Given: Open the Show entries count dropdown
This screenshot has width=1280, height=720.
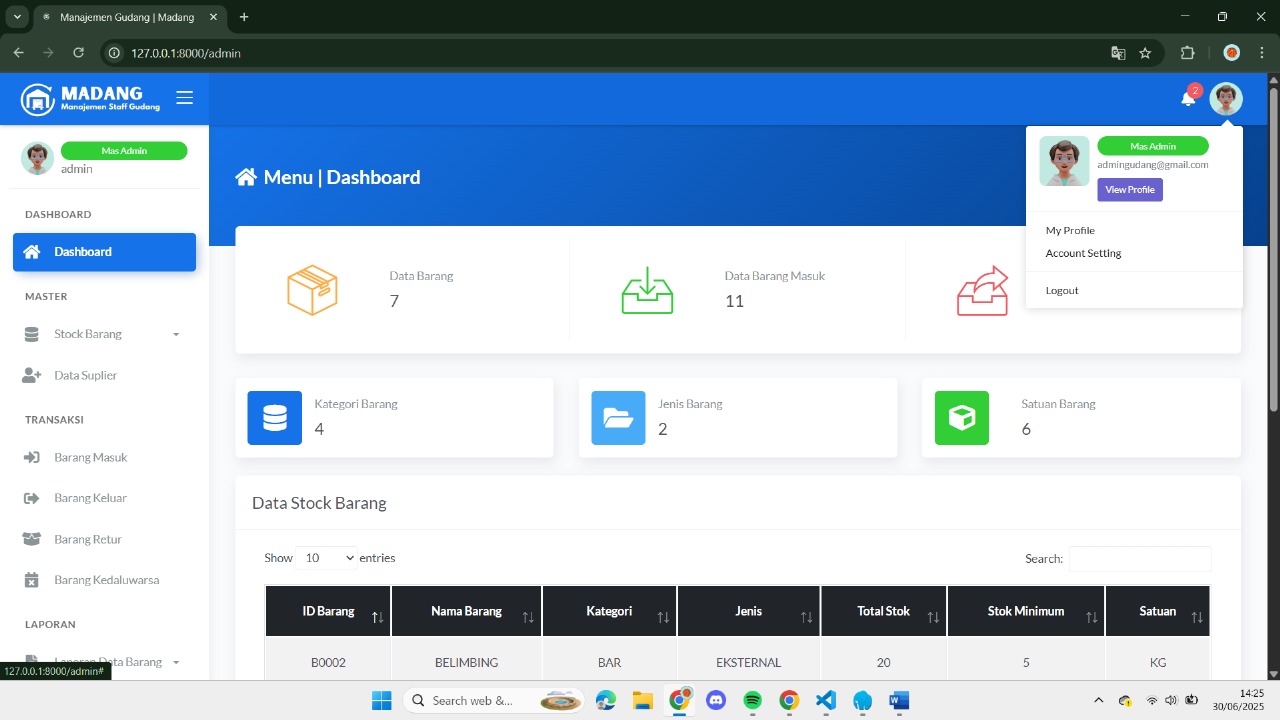Looking at the screenshot, I should tap(326, 558).
